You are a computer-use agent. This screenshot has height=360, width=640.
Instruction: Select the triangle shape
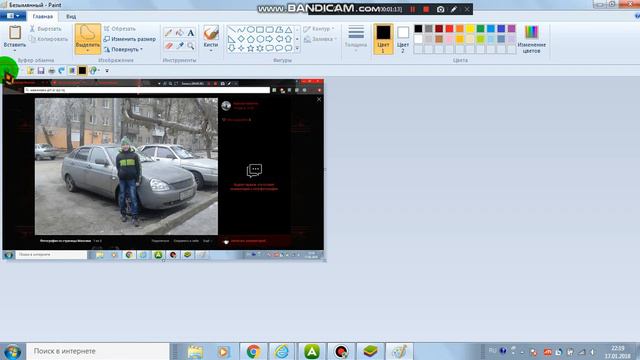(x=289, y=30)
